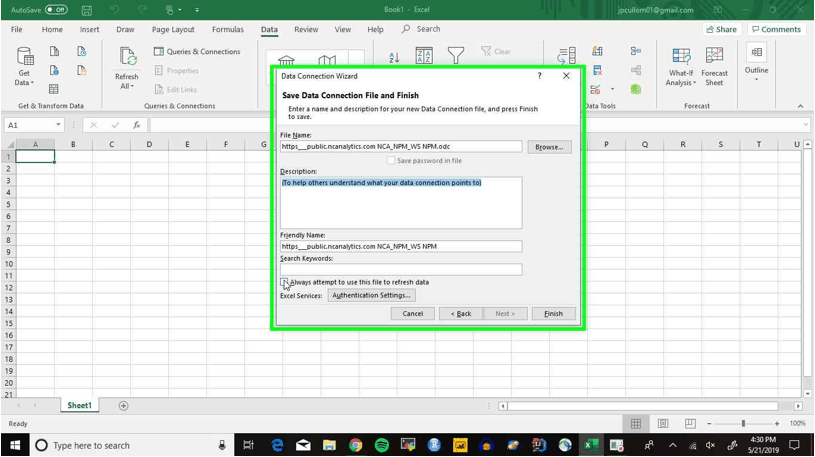The image size is (815, 457).
Task: Click the Search Keywords input field
Action: tap(401, 269)
